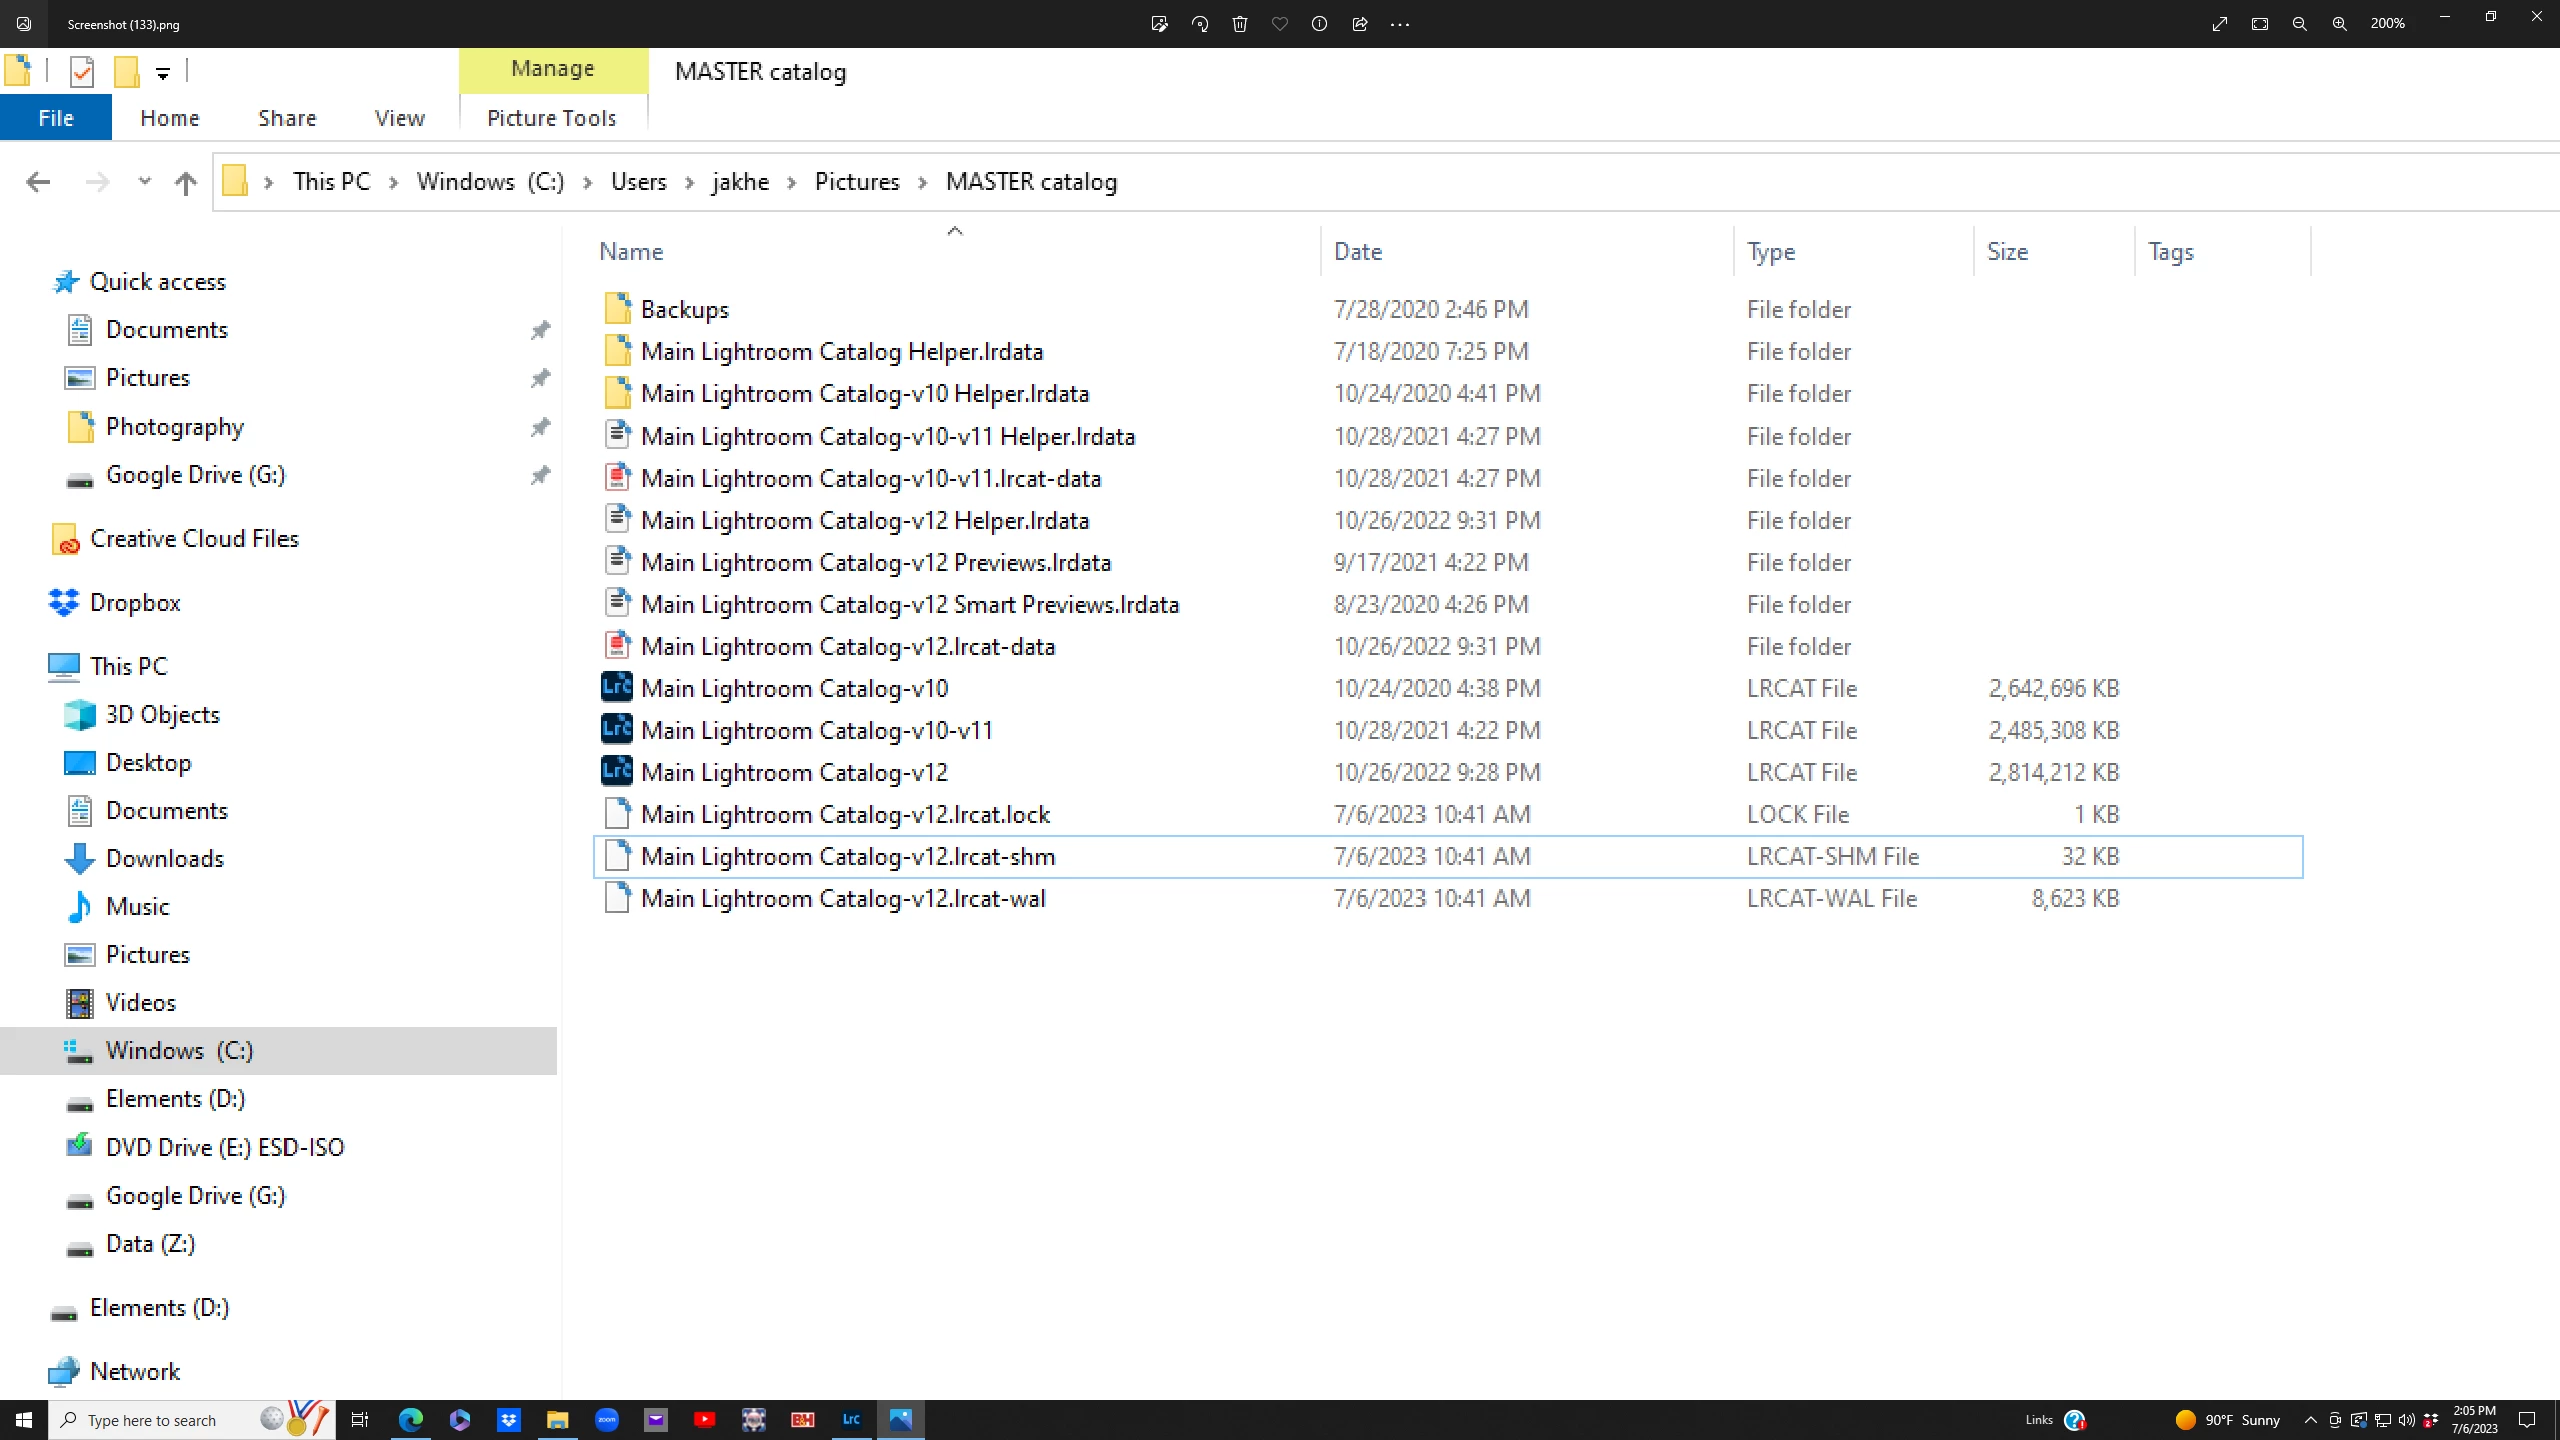Toggle the speaker volume icon in tray

pyautogui.click(x=2406, y=1420)
